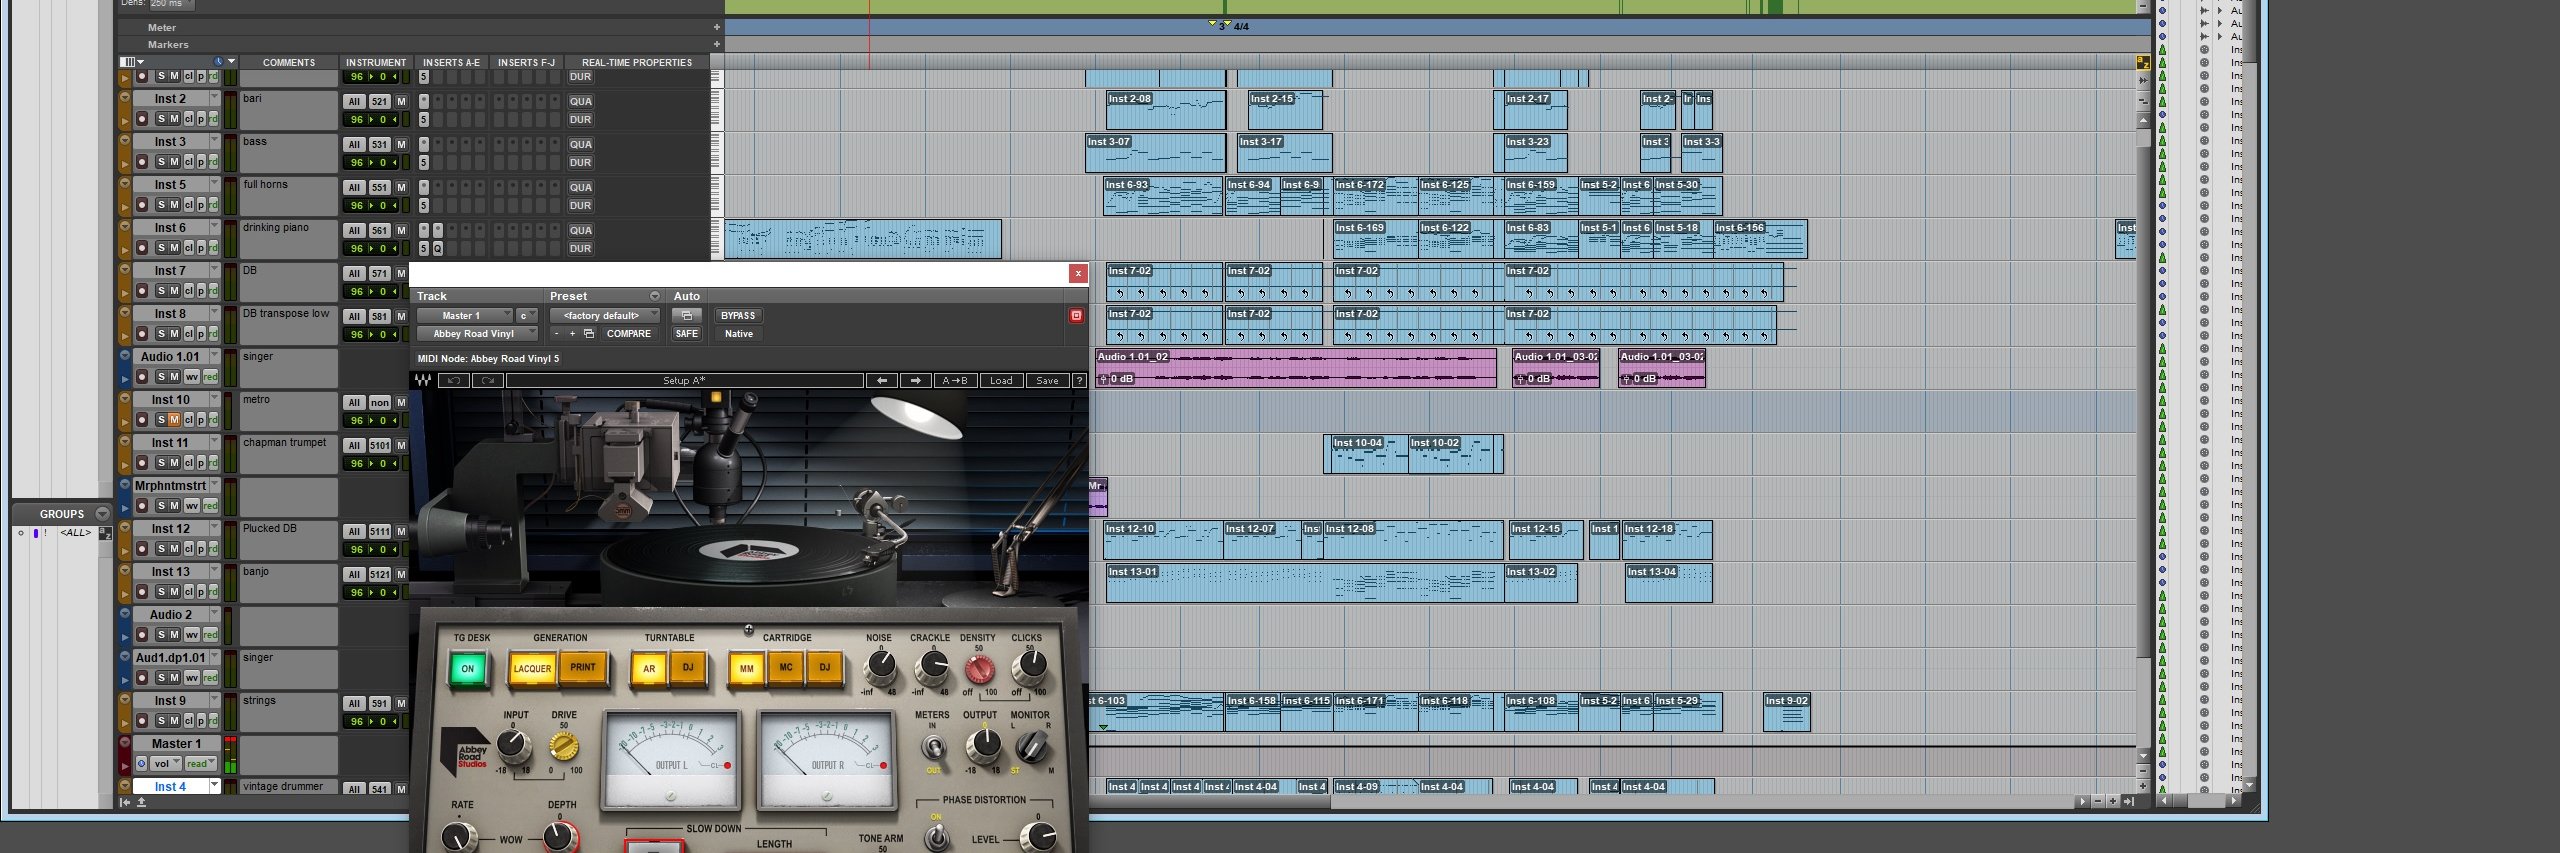Click the BYPASS button
The height and width of the screenshot is (853, 2560).
point(738,316)
